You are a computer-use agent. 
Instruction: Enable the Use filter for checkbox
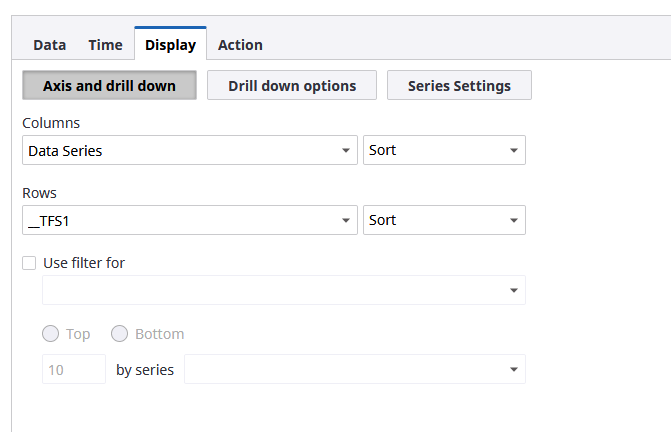[x=29, y=263]
